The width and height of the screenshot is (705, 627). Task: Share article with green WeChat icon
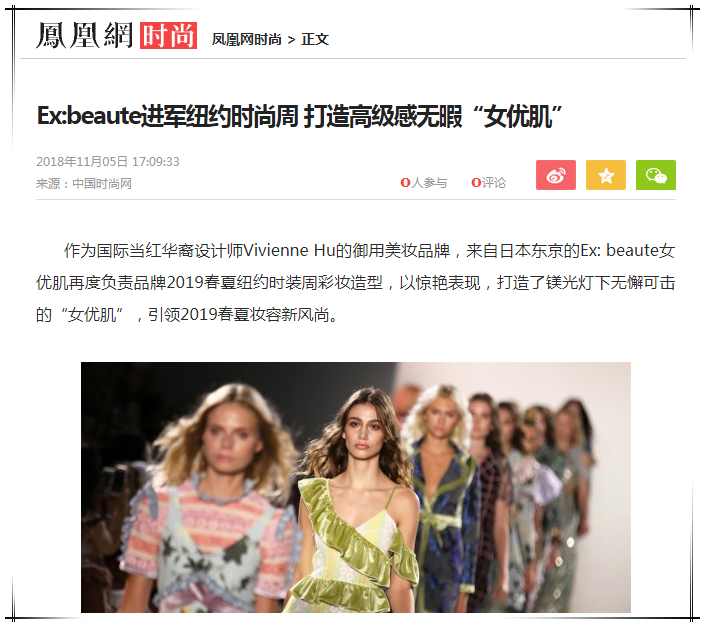(x=656, y=175)
